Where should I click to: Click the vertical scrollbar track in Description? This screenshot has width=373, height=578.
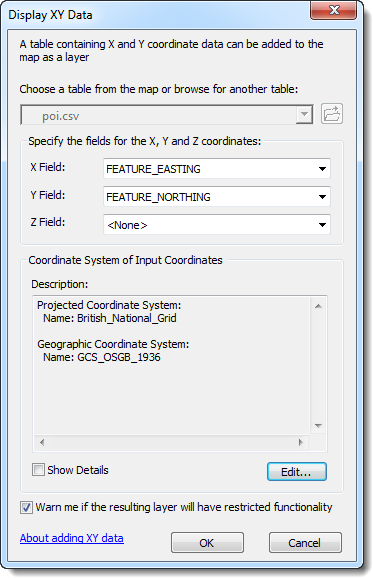click(318, 366)
